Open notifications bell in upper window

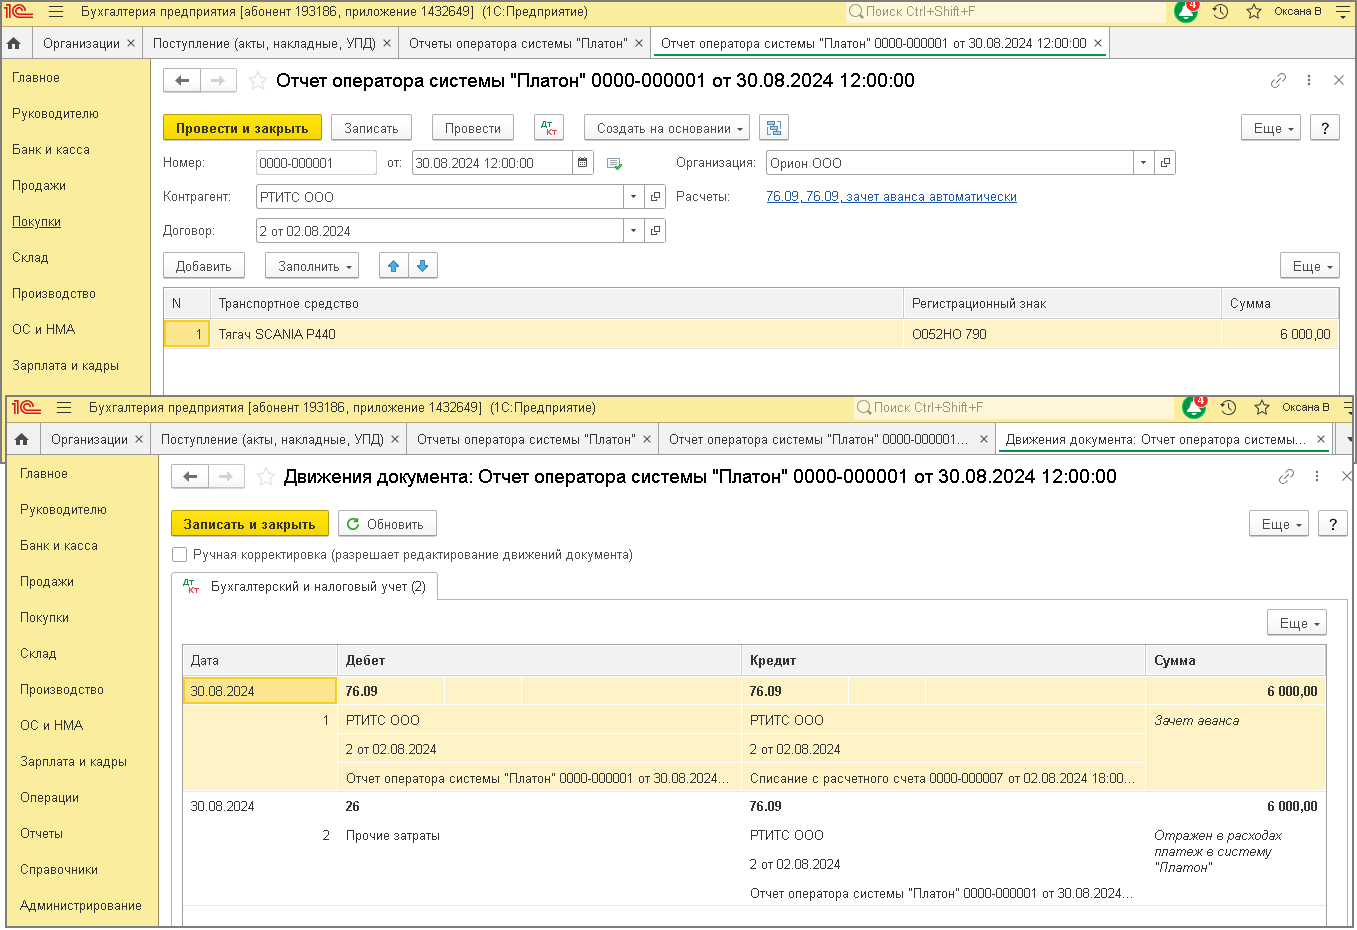[1187, 12]
